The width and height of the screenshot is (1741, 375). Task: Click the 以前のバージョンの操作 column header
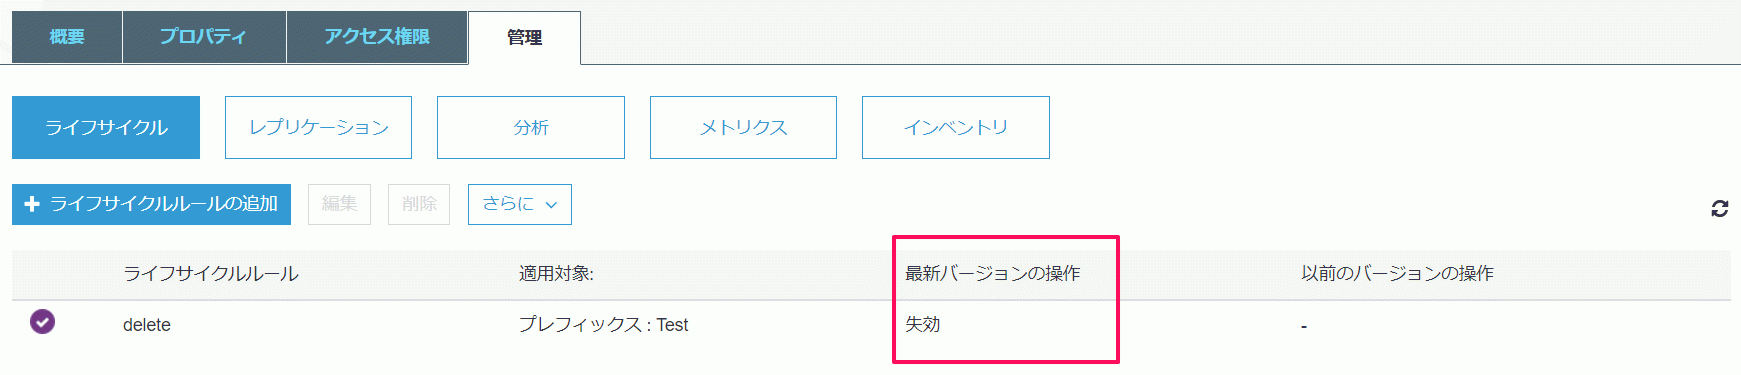tap(1397, 273)
